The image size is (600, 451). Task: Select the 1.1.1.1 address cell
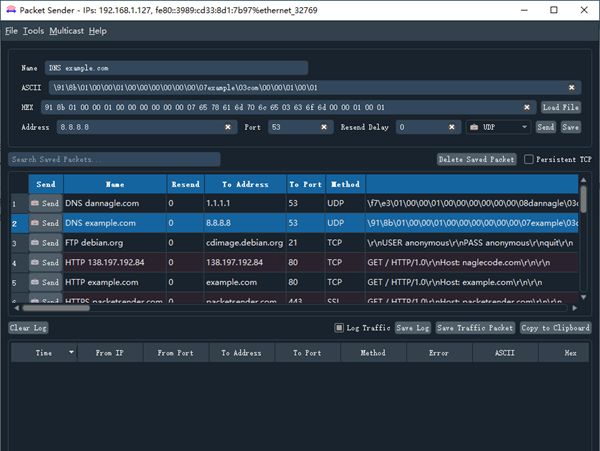(x=245, y=203)
